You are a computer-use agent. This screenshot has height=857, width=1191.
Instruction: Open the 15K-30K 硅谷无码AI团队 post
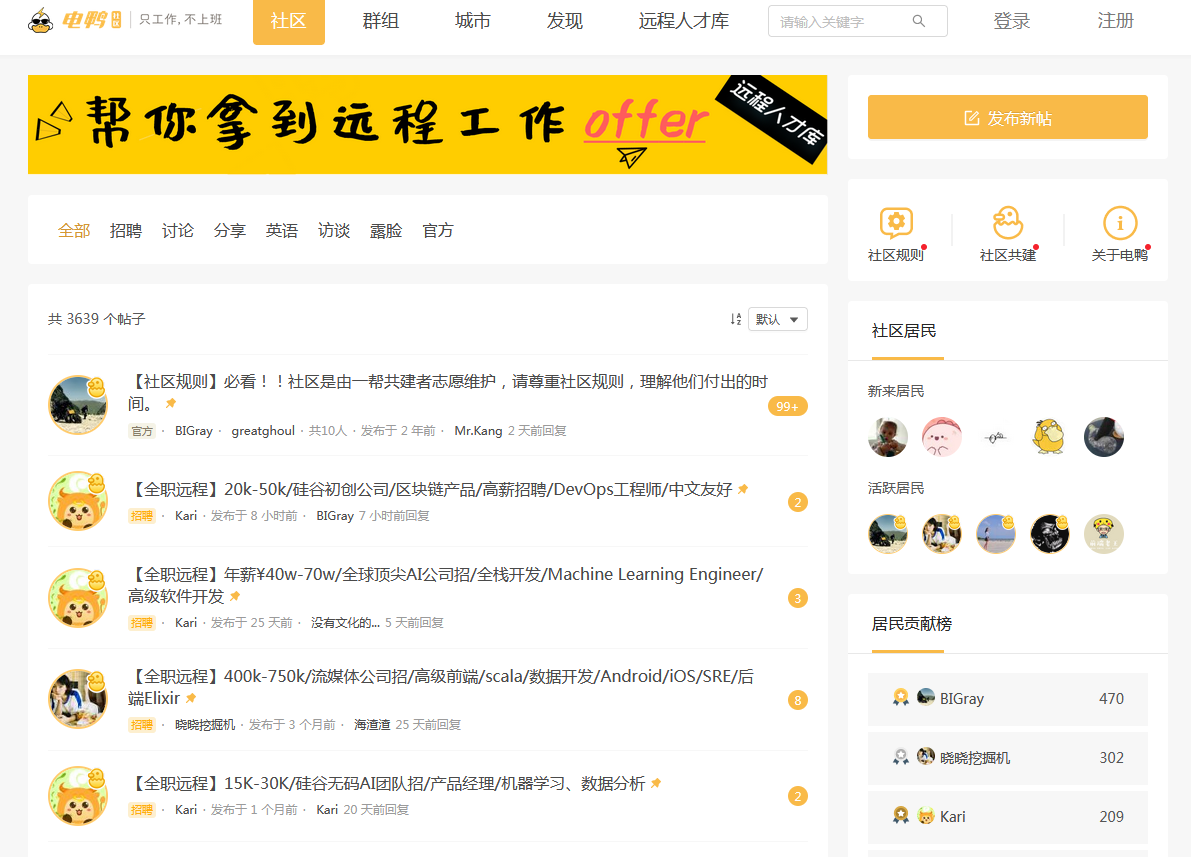[x=388, y=783]
